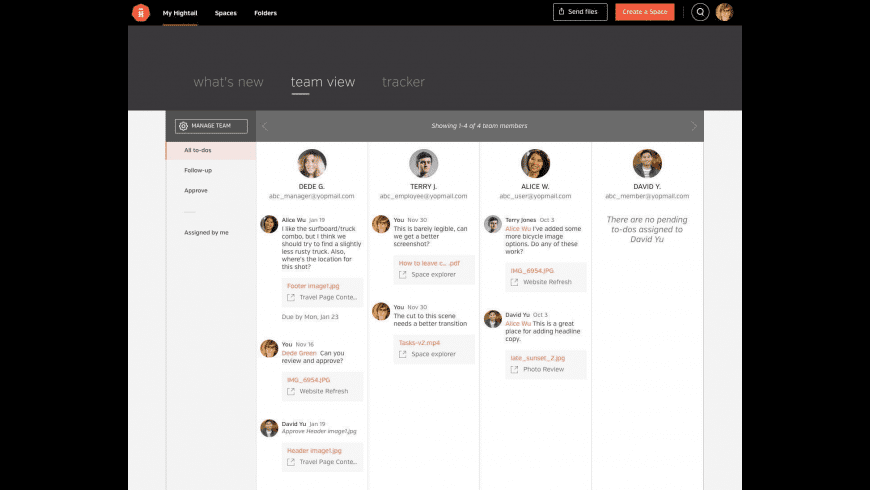Click the Showing 1-4 of 4 team members text
Image resolution: width=870 pixels, height=490 pixels.
coord(479,126)
